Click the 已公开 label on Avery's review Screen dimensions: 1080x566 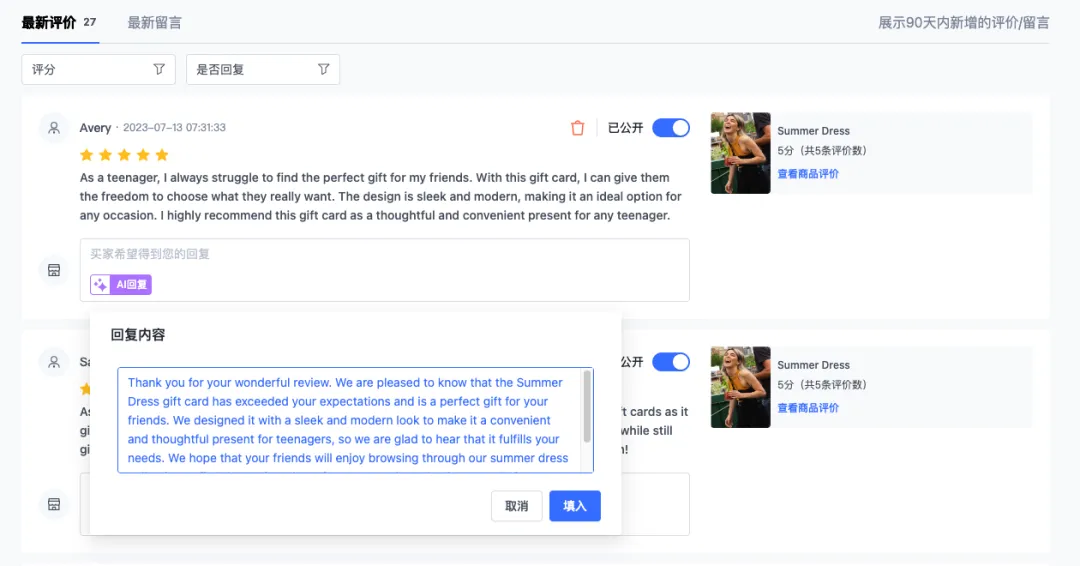[x=625, y=128]
